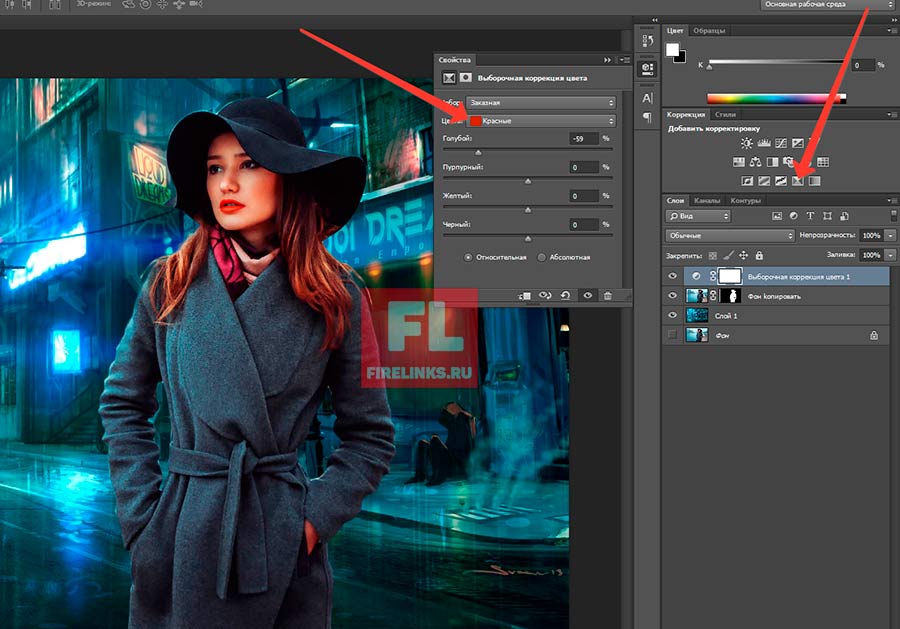Select the Абсолютная radio button
The width and height of the screenshot is (900, 629).
pyautogui.click(x=543, y=257)
